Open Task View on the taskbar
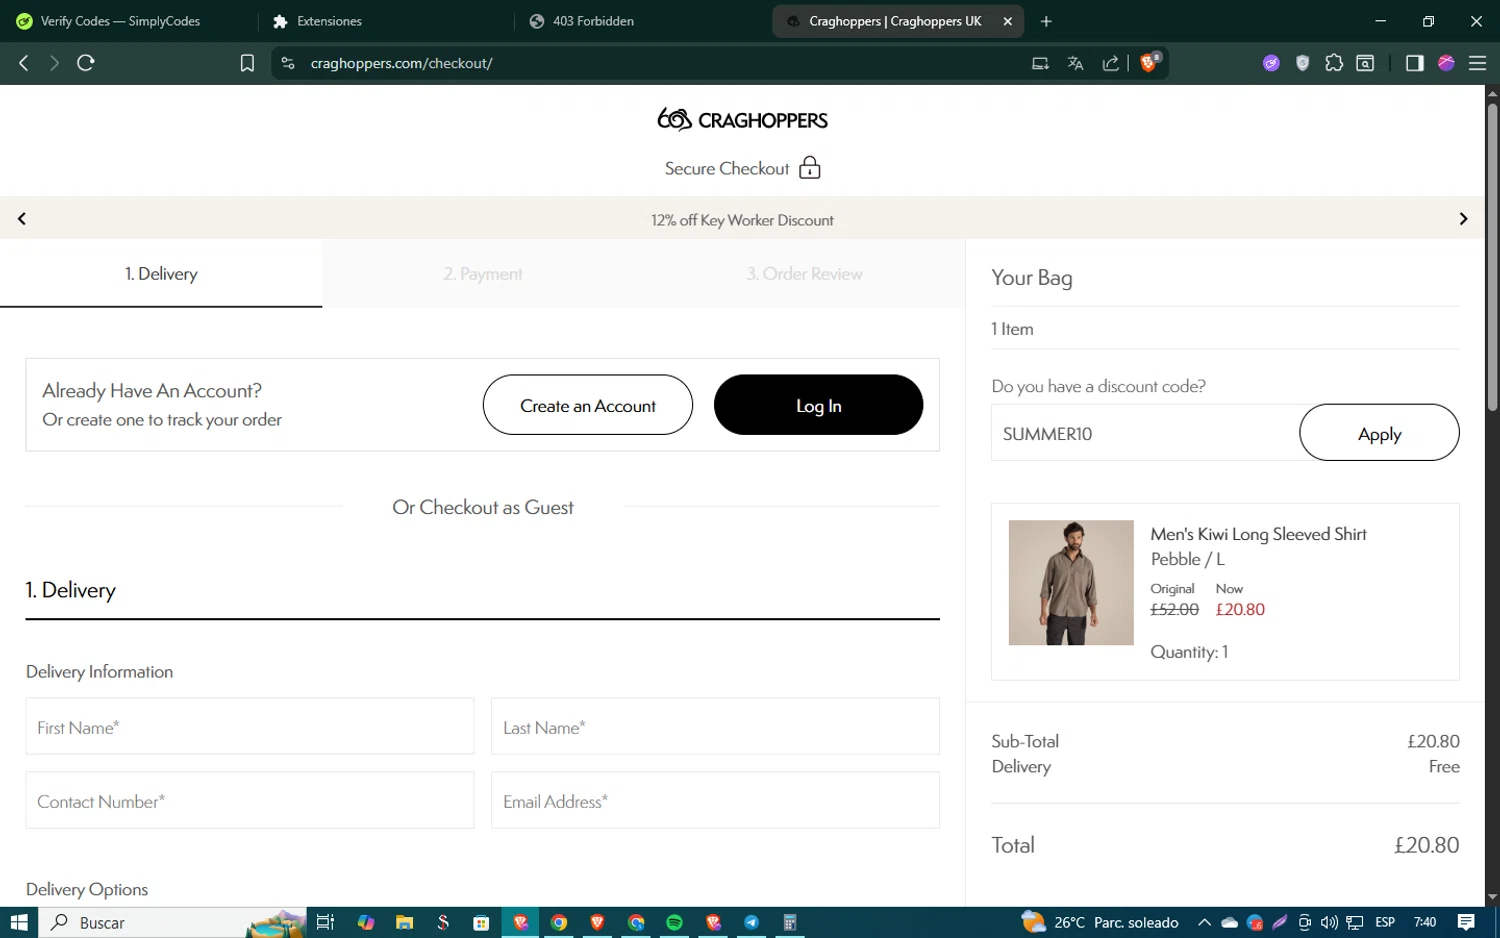The height and width of the screenshot is (938, 1500). (325, 922)
